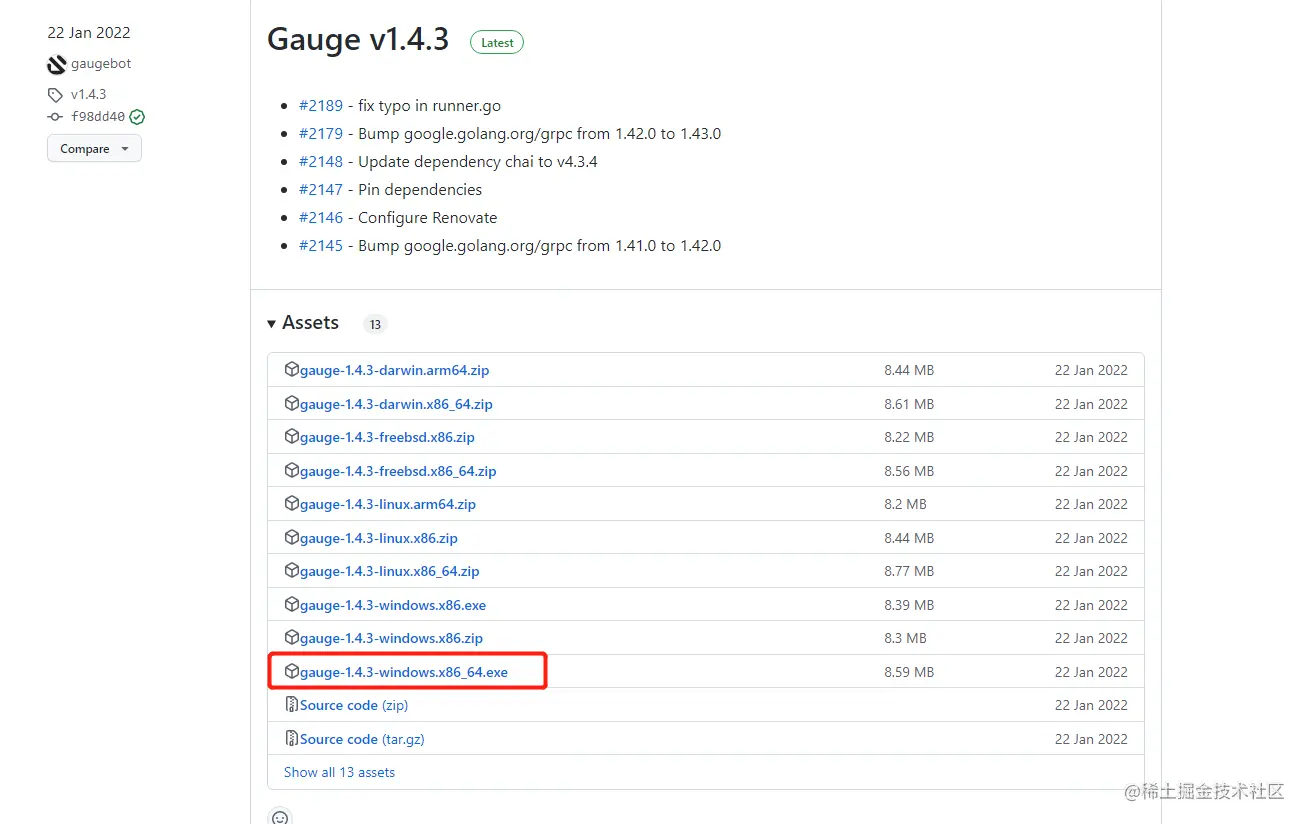Click package icon for darwin.arm64.zip
Image resolution: width=1307 pixels, height=824 pixels.
pos(292,369)
